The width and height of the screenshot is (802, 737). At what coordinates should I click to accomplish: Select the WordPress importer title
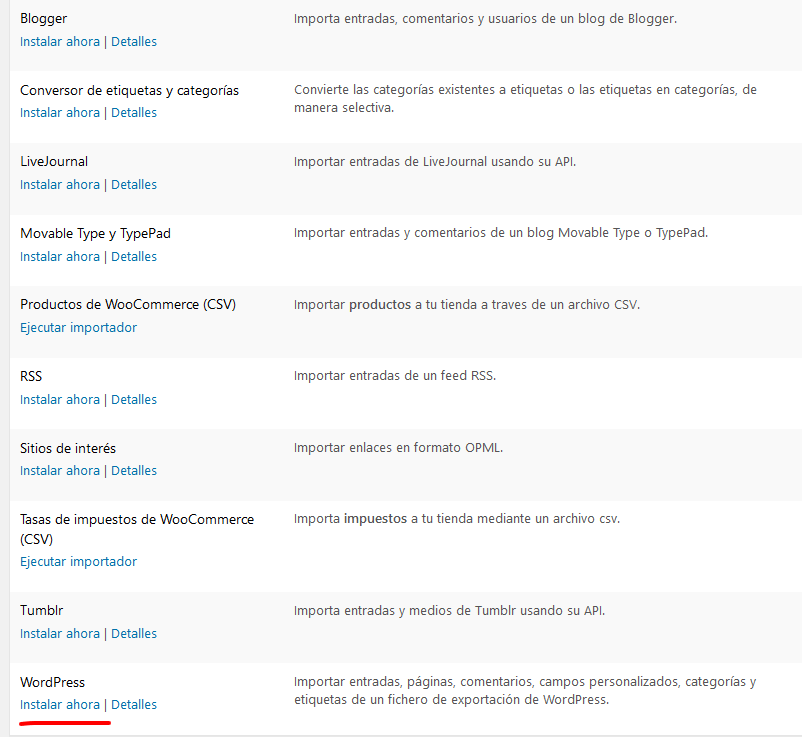[52, 682]
